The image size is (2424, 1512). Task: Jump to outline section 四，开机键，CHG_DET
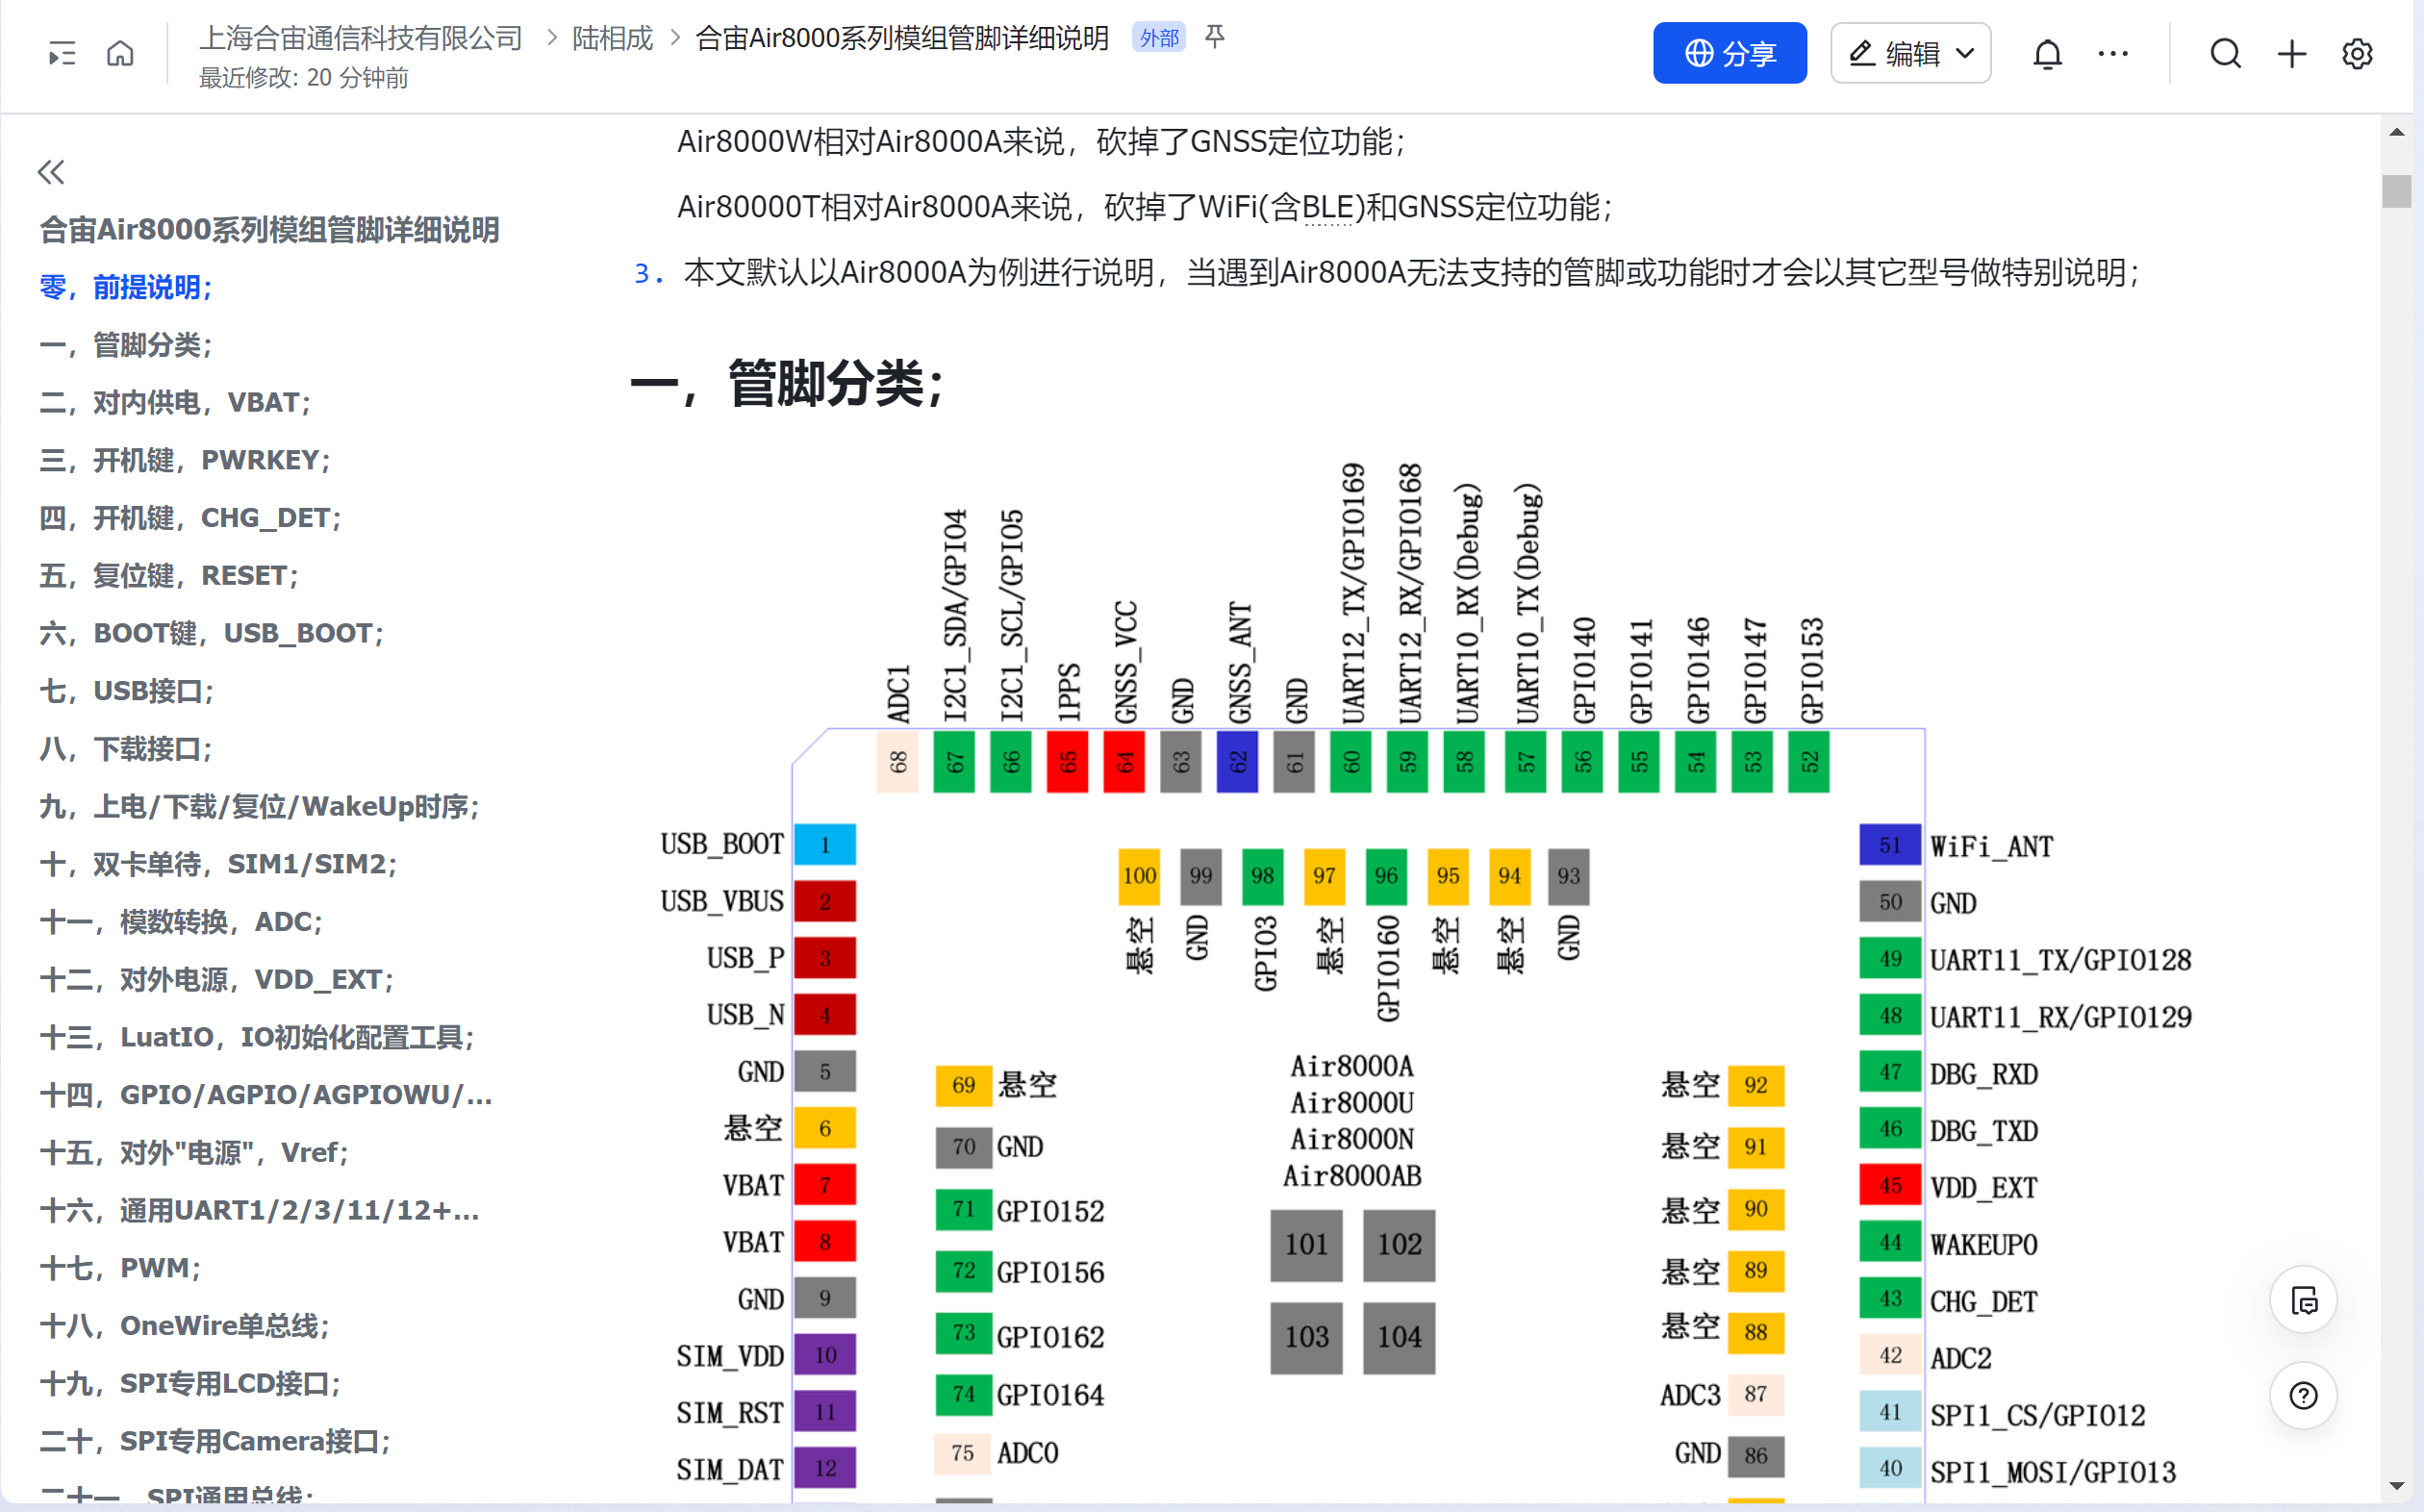tap(190, 518)
